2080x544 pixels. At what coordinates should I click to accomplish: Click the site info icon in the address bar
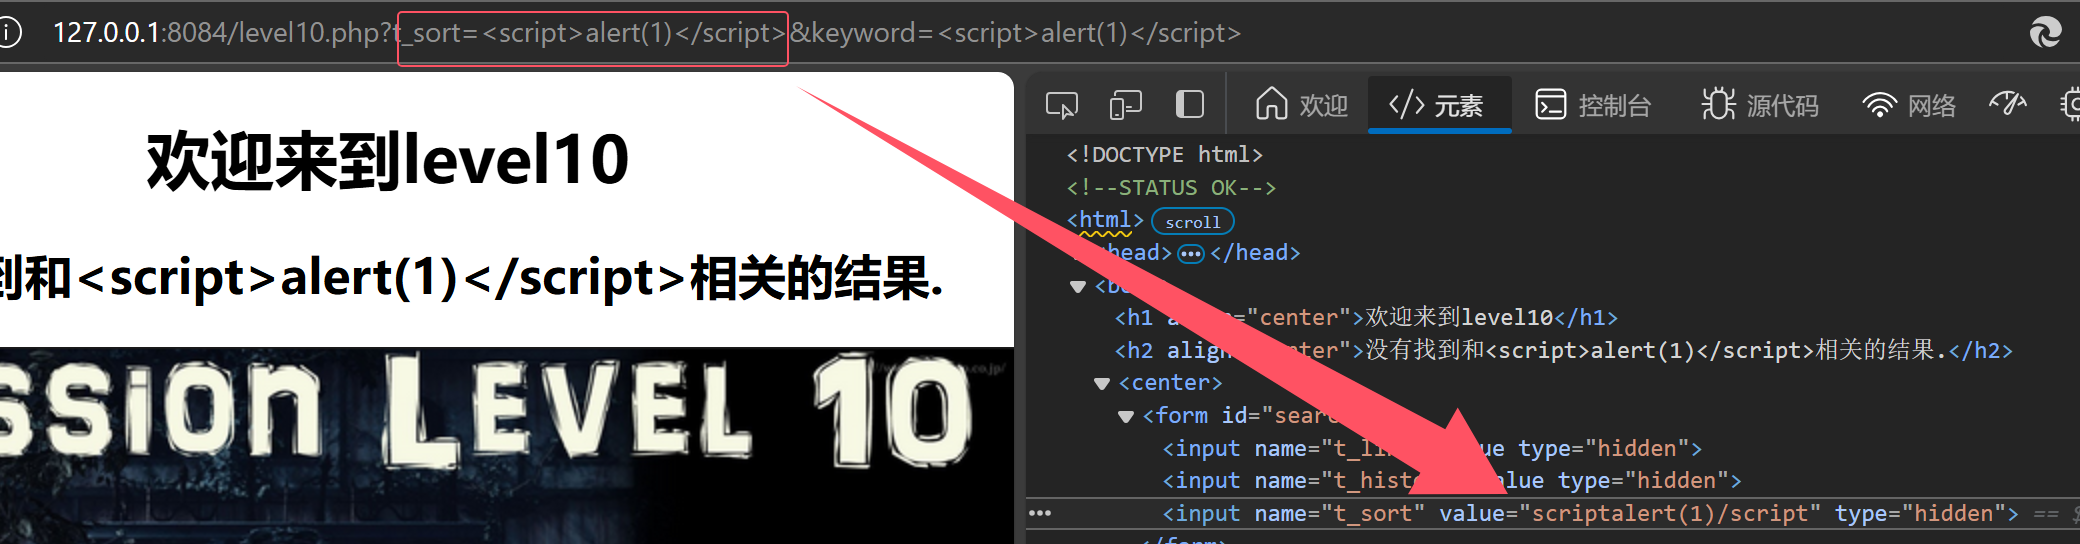pyautogui.click(x=9, y=33)
